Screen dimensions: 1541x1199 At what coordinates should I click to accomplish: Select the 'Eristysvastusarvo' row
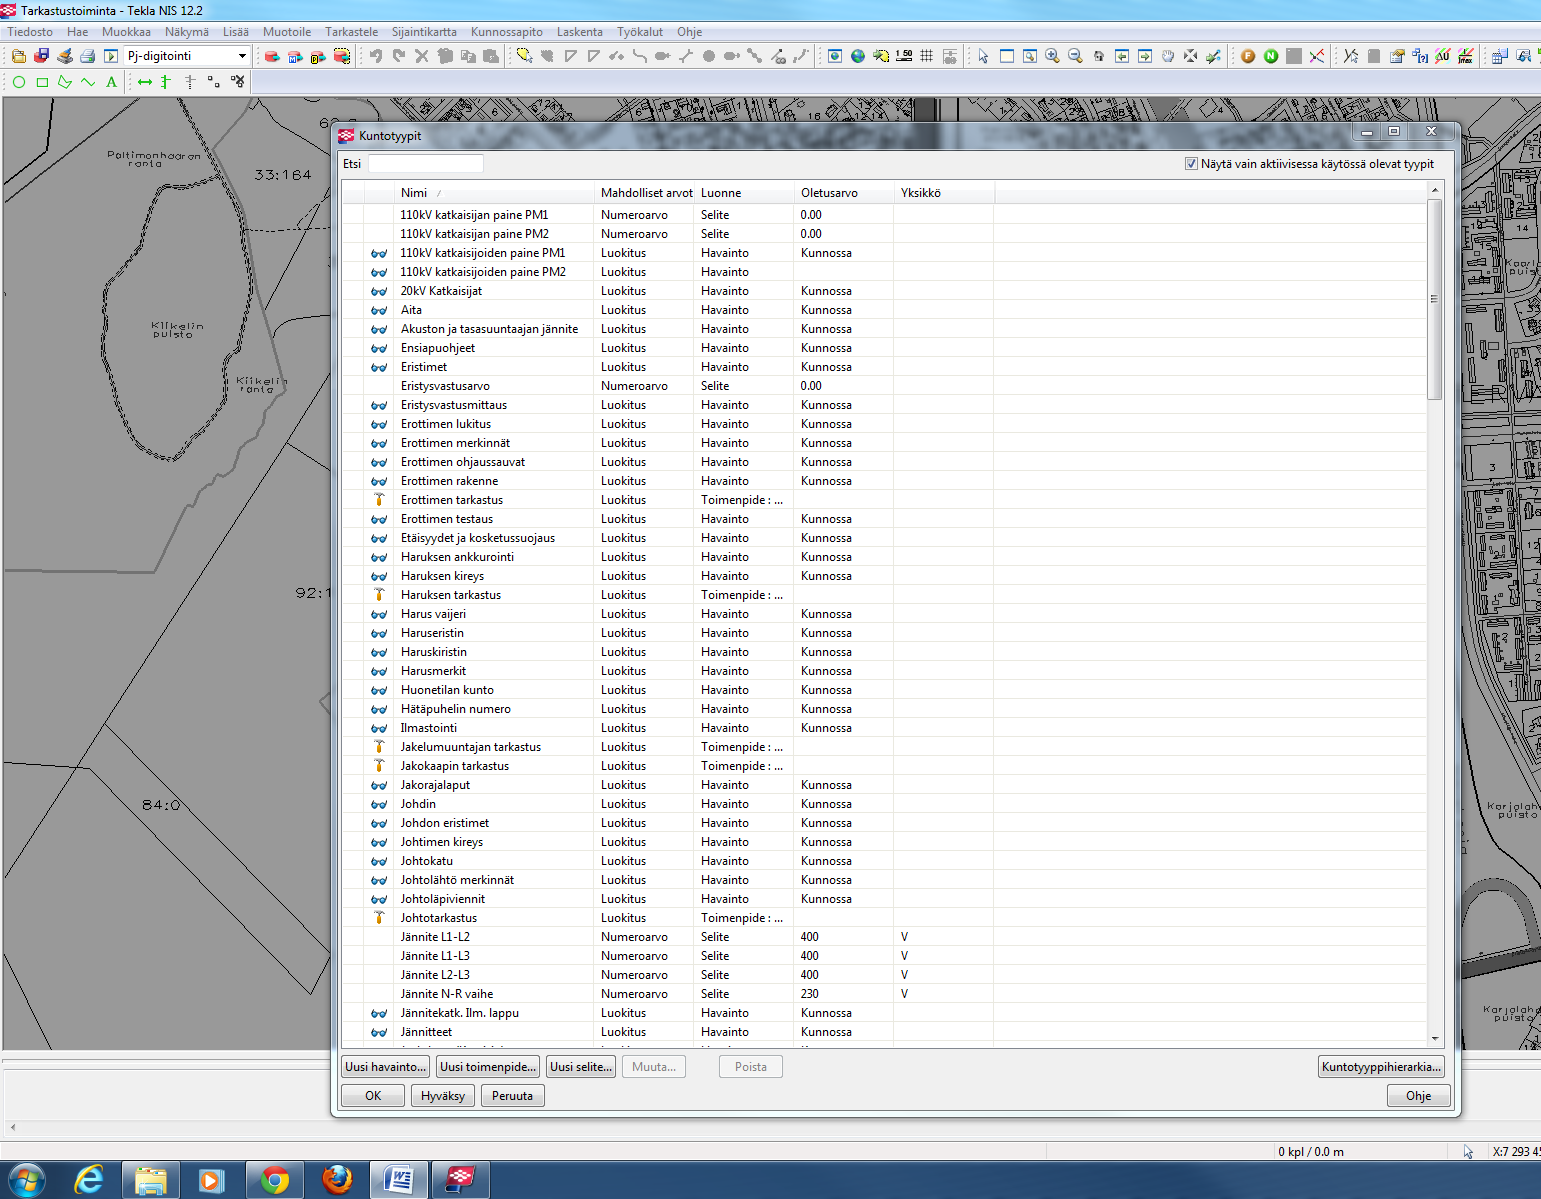[885, 386]
